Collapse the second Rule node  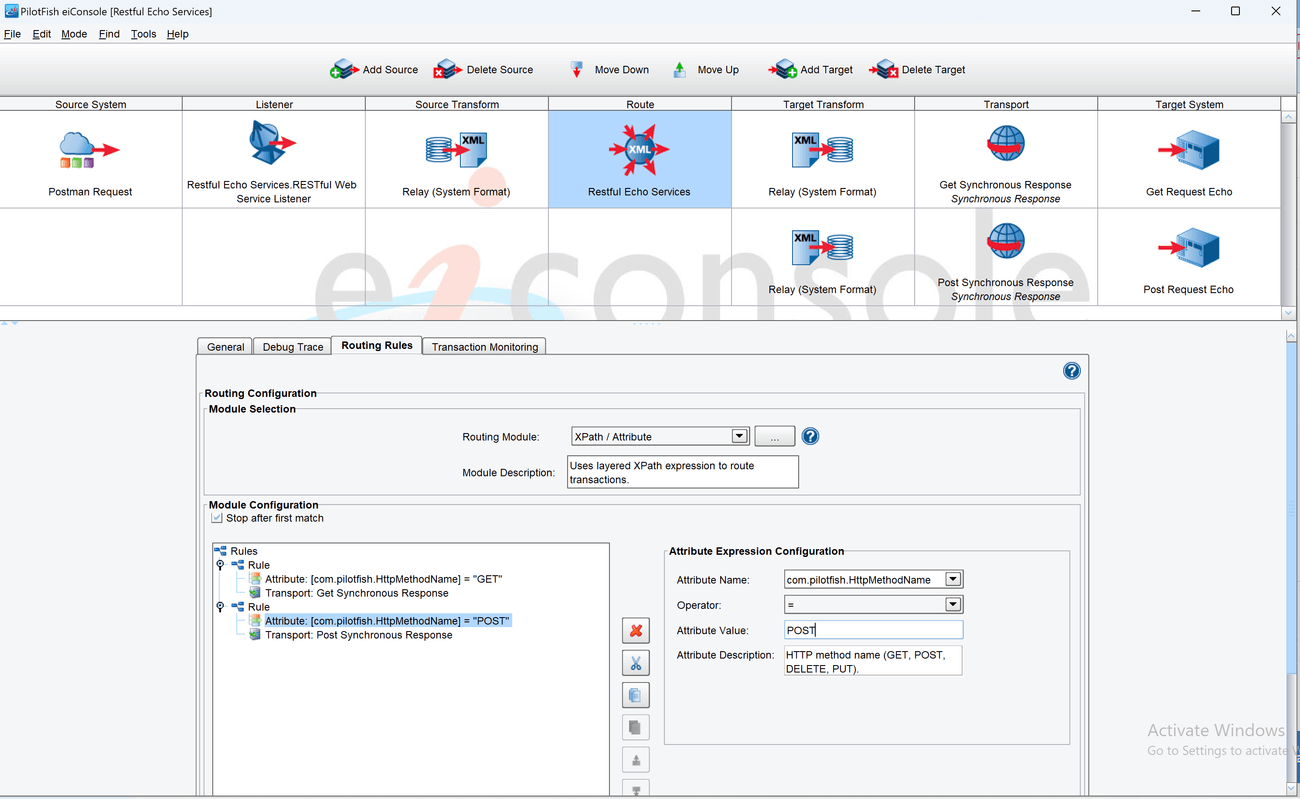(x=220, y=607)
